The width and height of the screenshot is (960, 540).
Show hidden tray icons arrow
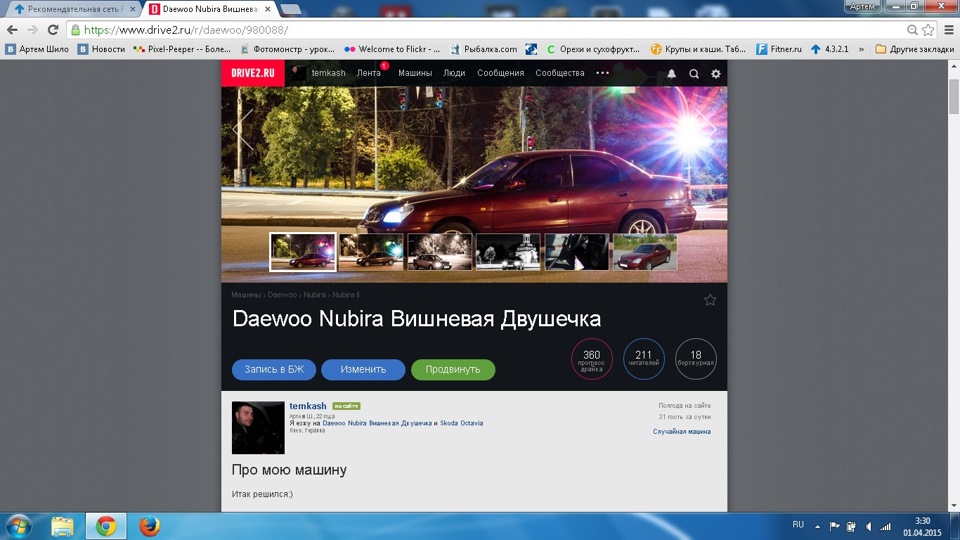point(817,526)
